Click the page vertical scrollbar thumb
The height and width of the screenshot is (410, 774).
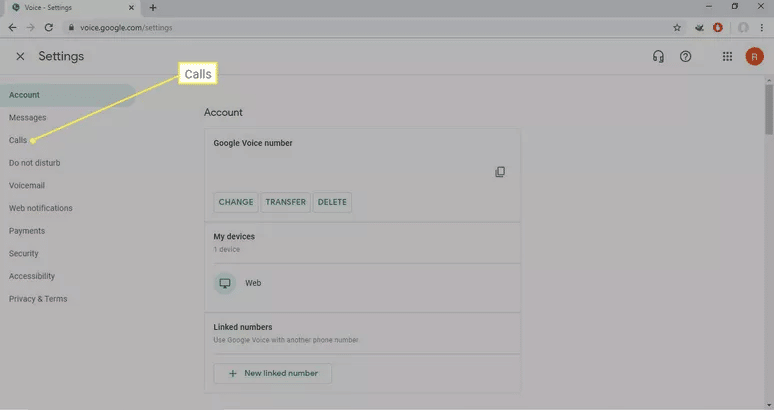pyautogui.click(x=769, y=109)
